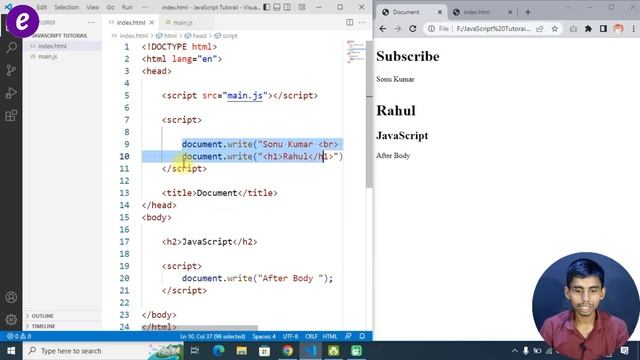Open the Search view in activity bar
Screen dimensions: 640x360
pyautogui.click(x=11, y=48)
